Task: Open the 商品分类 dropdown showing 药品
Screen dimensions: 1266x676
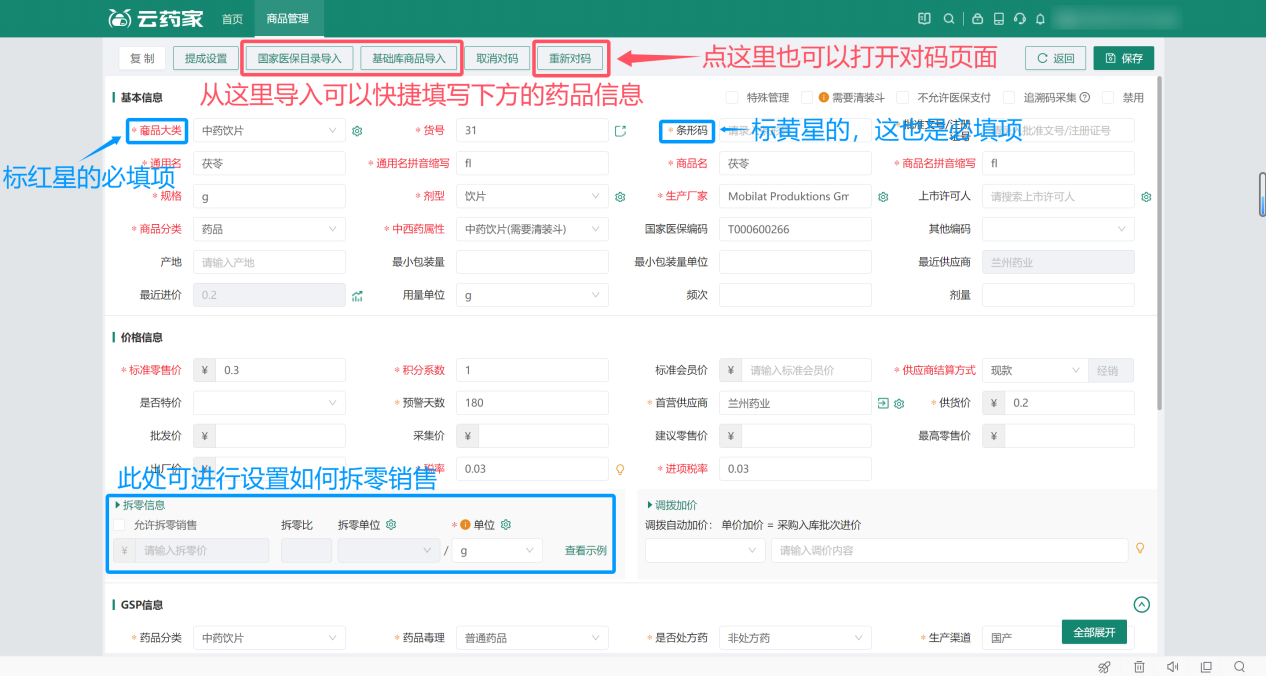Action: click(x=269, y=229)
